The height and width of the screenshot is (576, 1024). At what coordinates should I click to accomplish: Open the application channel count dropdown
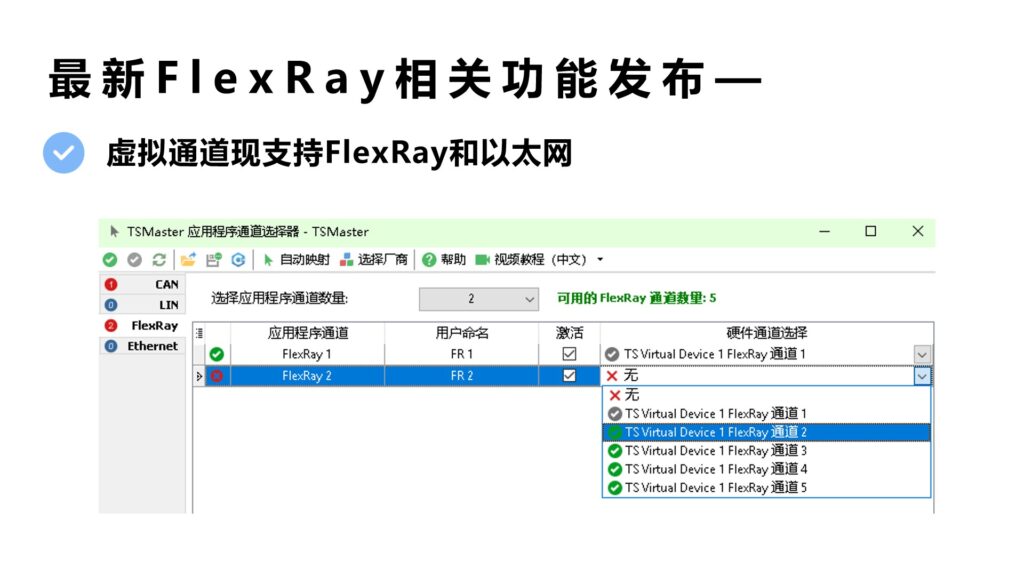pos(532,299)
